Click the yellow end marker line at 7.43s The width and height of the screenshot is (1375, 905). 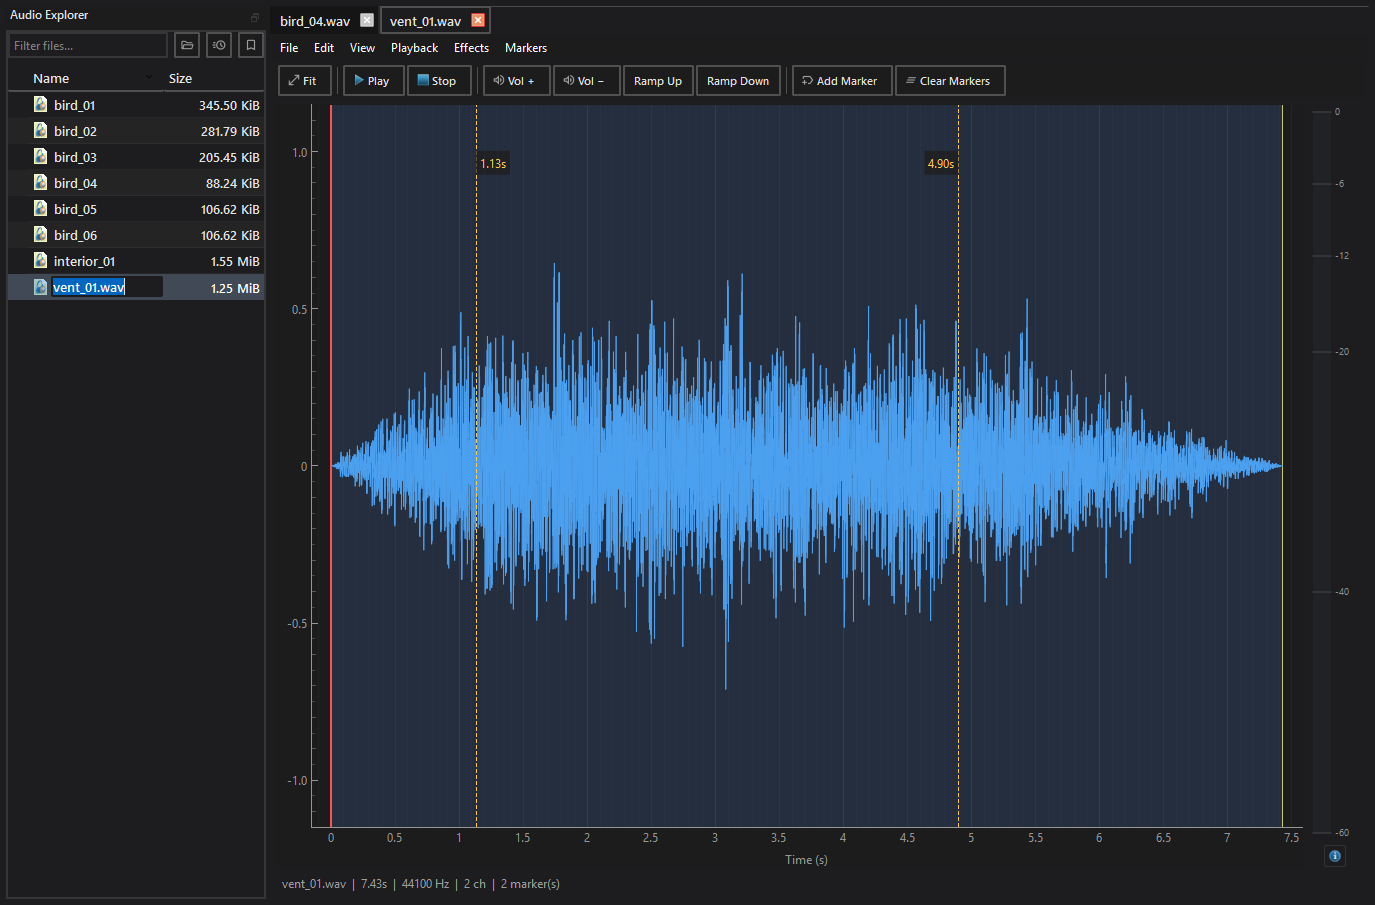pyautogui.click(x=1282, y=465)
